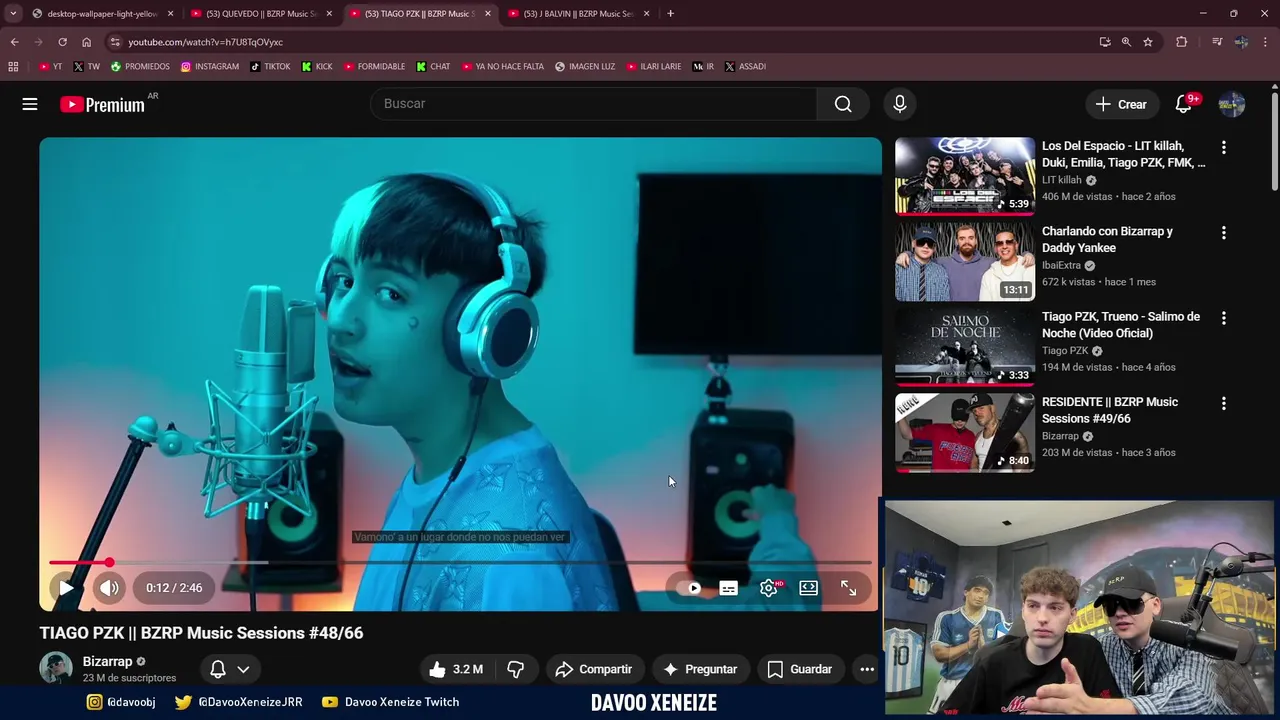The image size is (1280, 720).
Task: Open the Crear create button
Action: click(x=1121, y=104)
